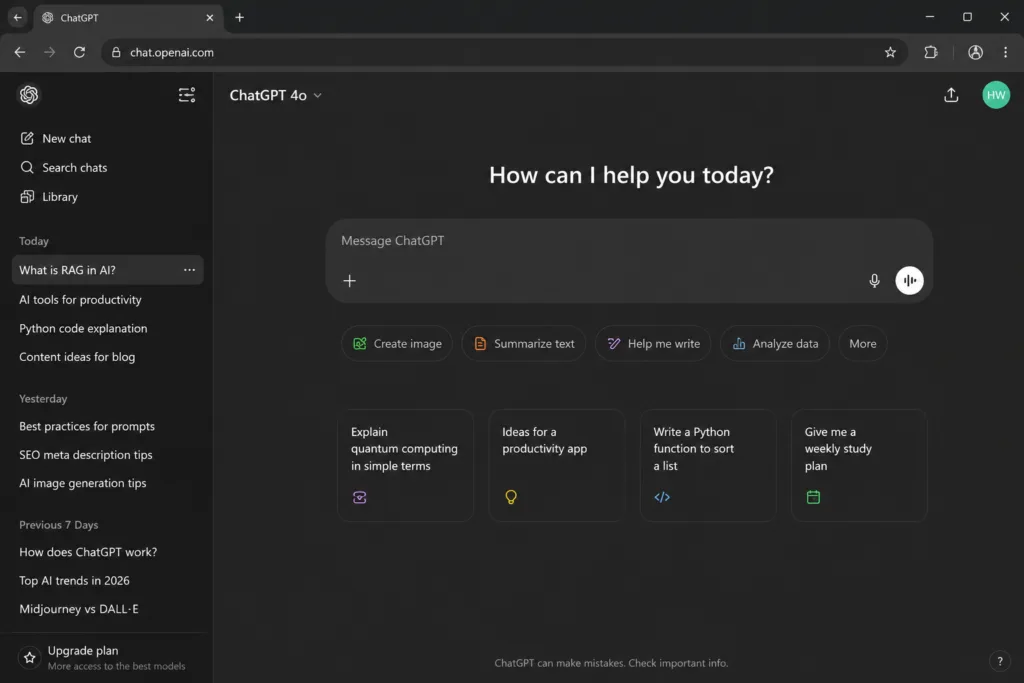The image size is (1024, 683).
Task: Open chat 'What is RAG in AI?'
Action: pos(108,270)
